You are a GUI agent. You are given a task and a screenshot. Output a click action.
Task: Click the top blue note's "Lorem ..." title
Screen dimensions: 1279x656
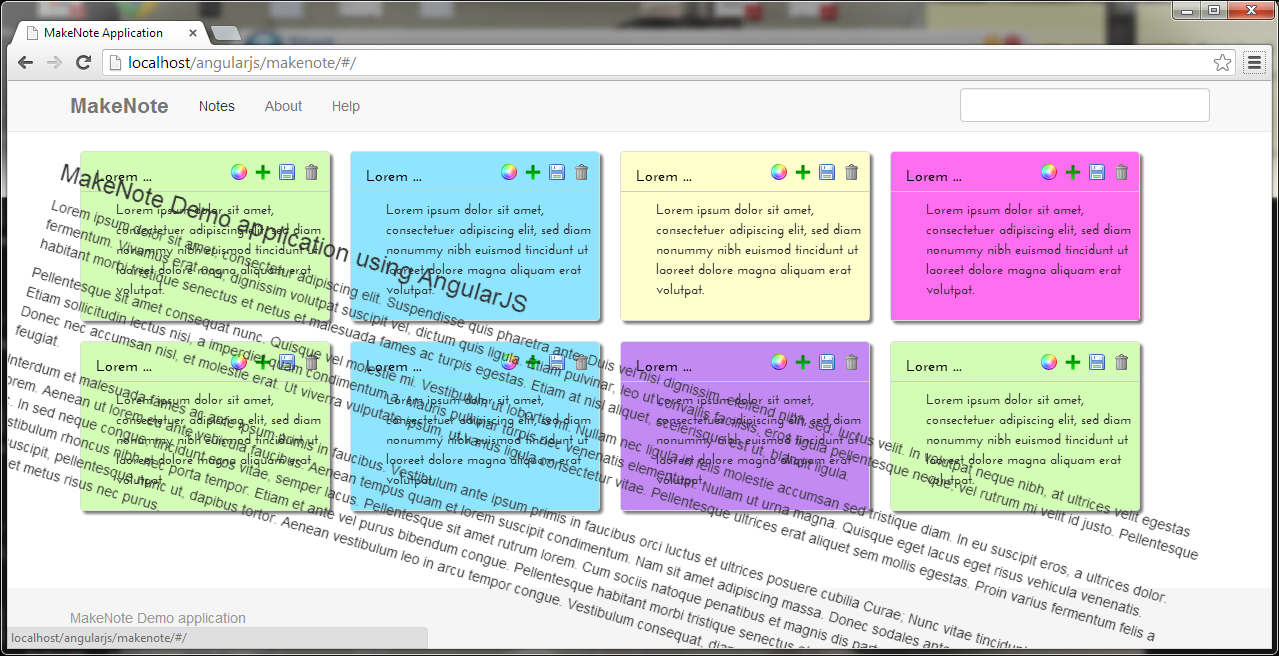click(x=394, y=176)
